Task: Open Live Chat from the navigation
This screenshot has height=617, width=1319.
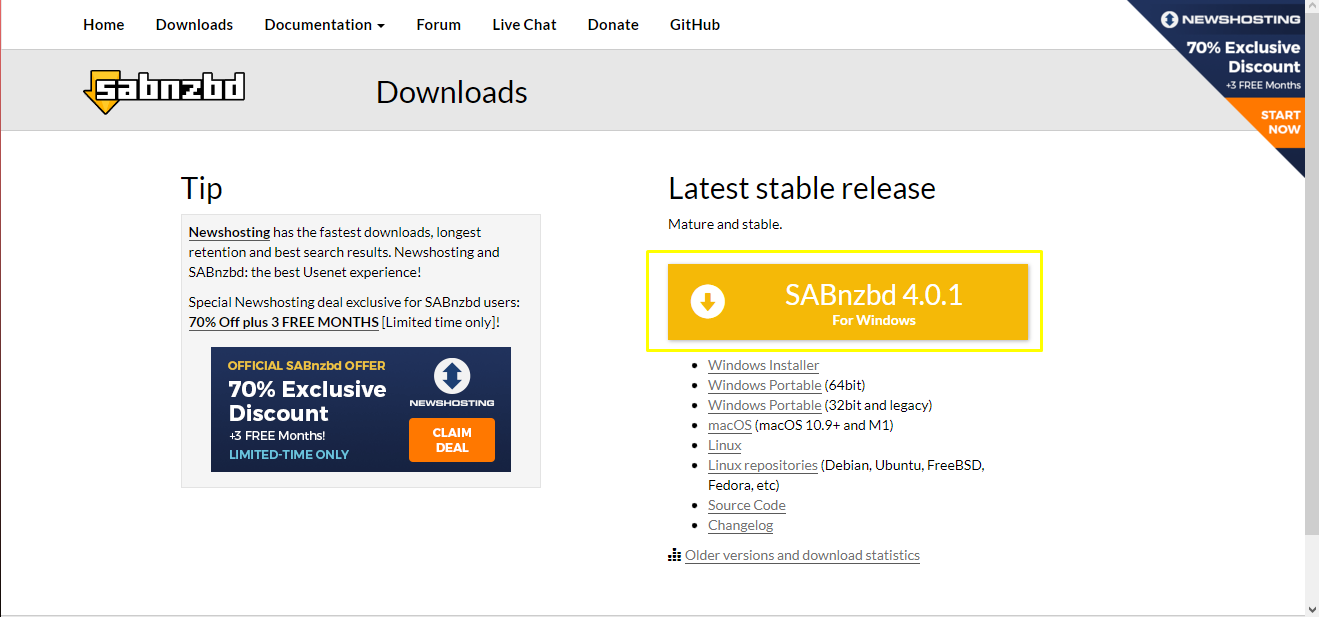Action: point(524,24)
